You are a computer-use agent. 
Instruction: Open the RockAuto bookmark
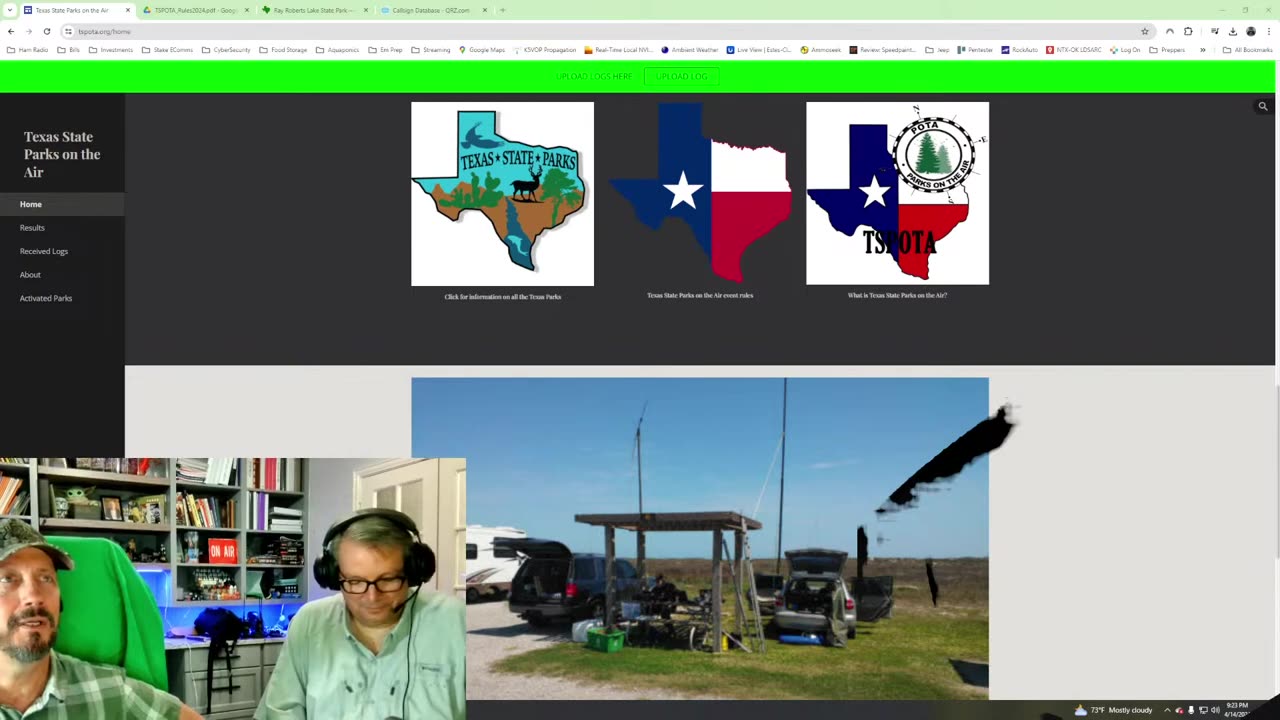pyautogui.click(x=1019, y=50)
